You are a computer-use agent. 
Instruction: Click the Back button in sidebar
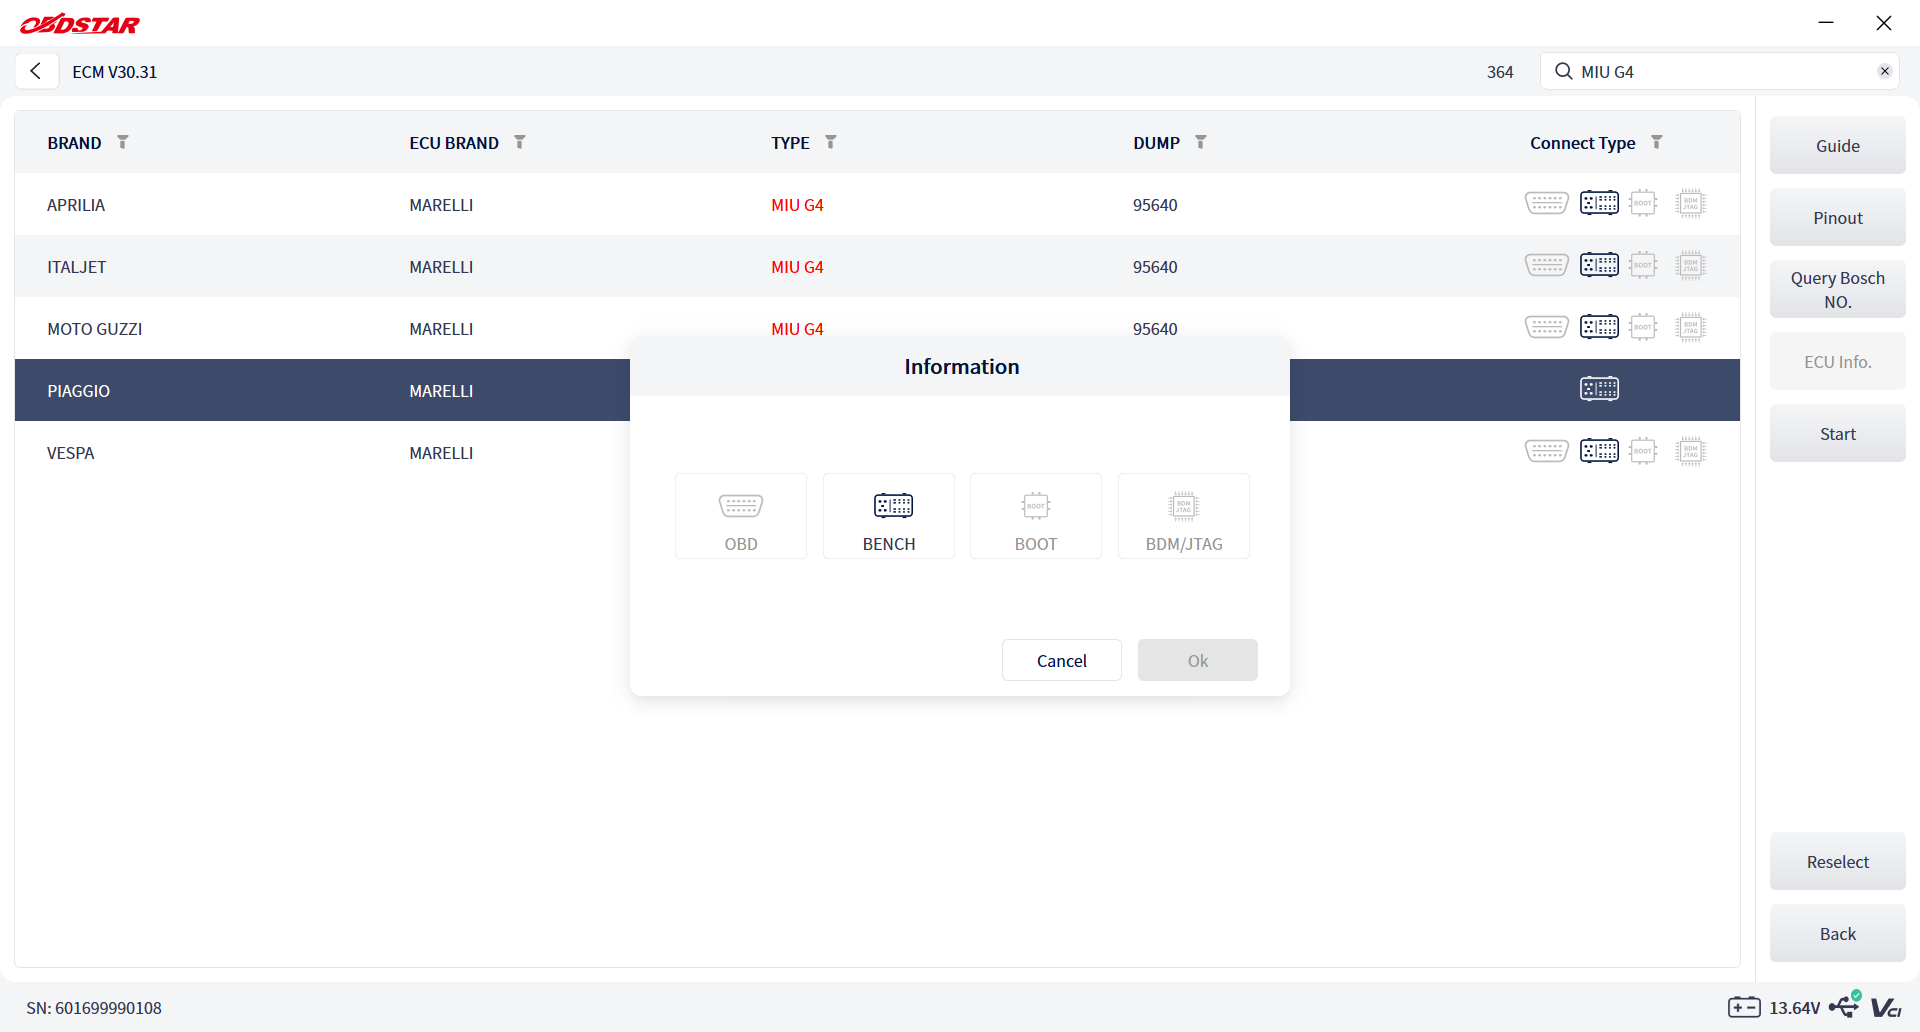(1838, 933)
